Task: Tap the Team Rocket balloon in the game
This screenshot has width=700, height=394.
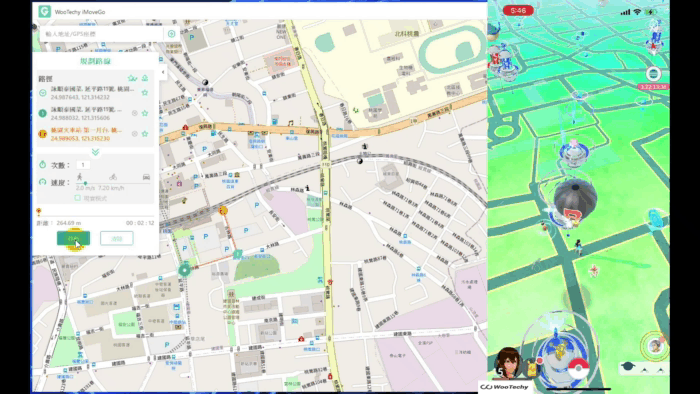Action: click(575, 200)
